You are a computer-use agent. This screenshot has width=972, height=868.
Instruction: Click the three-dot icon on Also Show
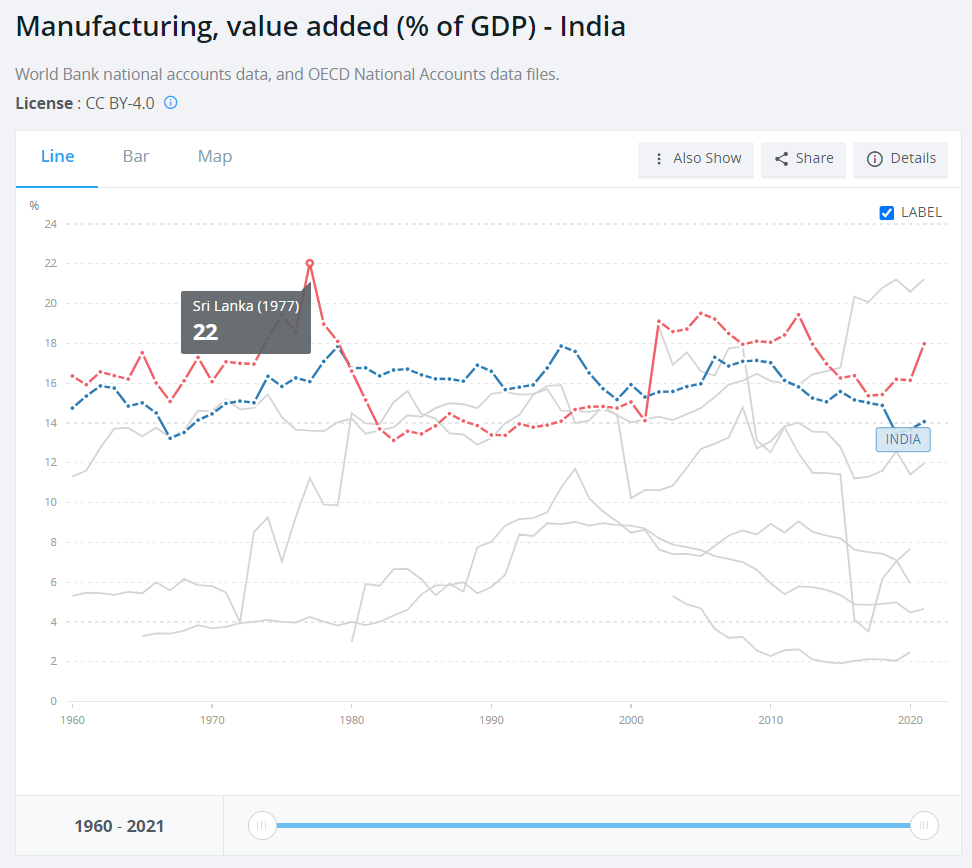coord(658,159)
